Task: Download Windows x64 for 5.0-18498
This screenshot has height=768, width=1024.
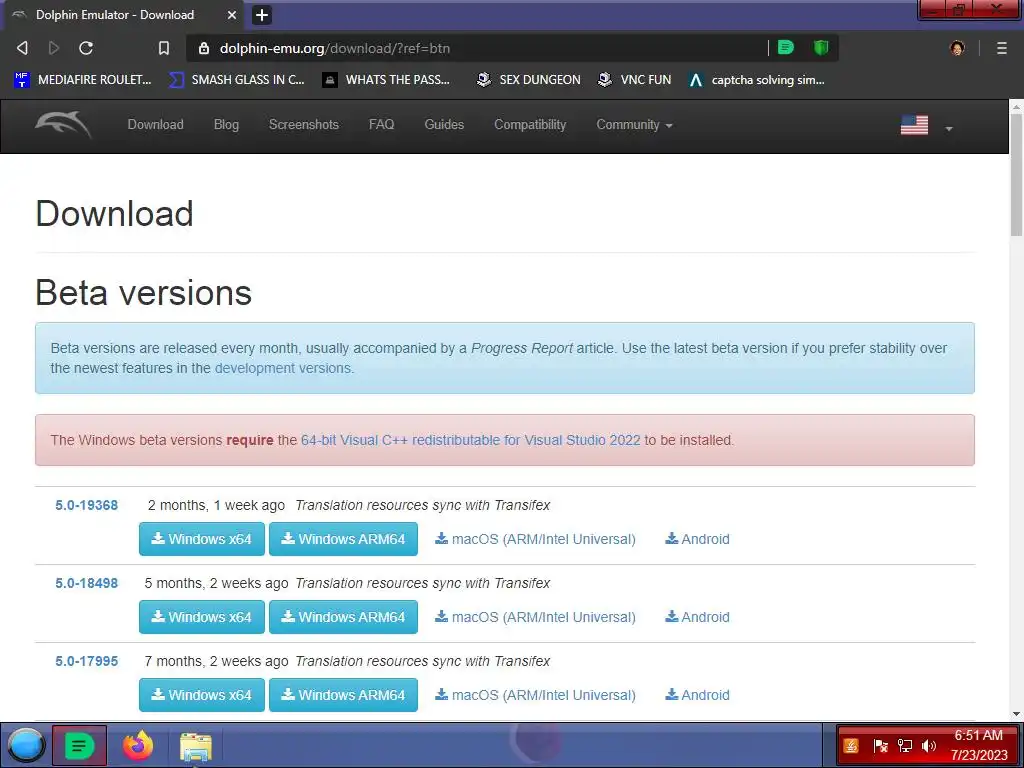Action: pos(202,617)
